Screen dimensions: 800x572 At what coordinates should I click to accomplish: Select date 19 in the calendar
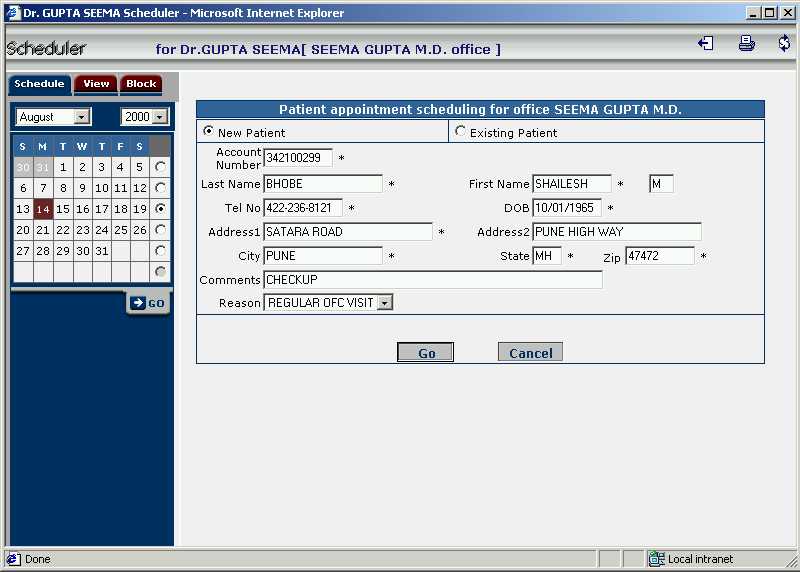(140, 209)
